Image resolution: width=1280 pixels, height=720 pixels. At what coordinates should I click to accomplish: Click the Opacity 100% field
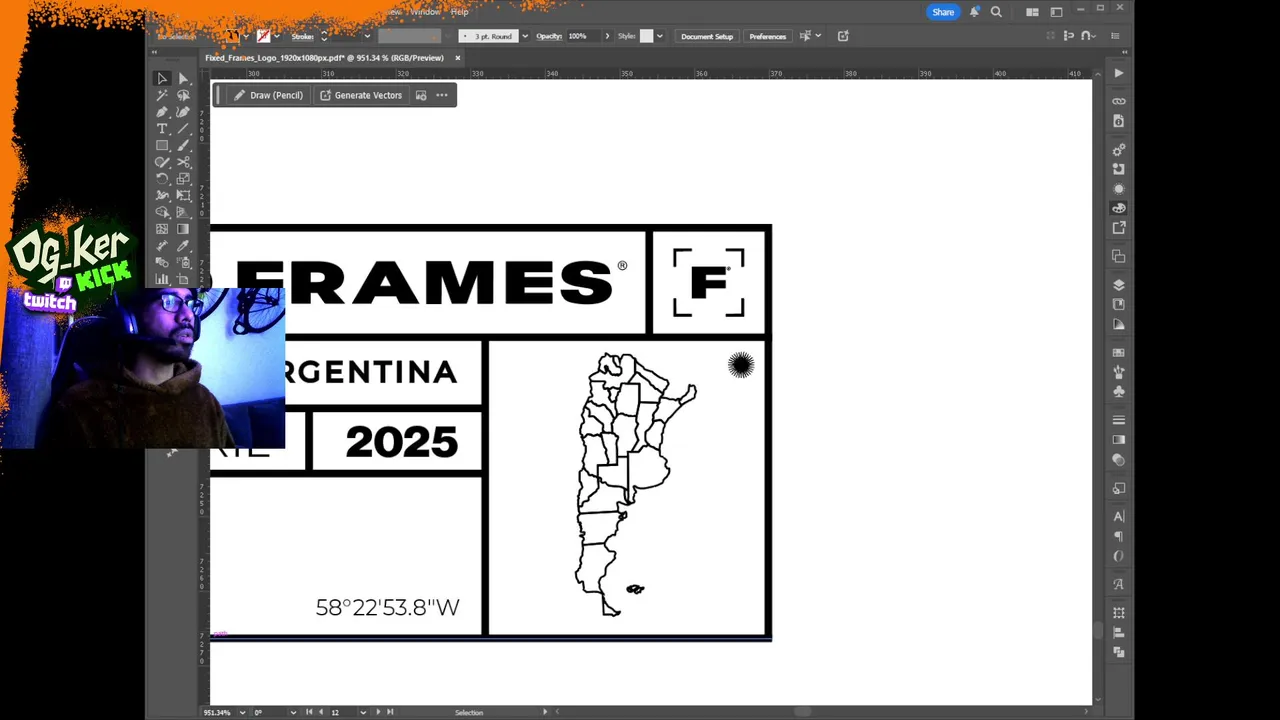click(x=583, y=36)
